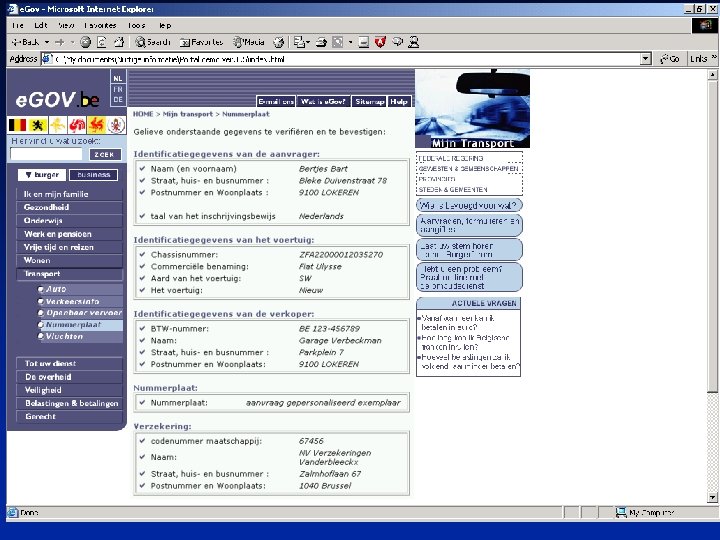
Task: Click the Print toolbar icon
Action: tap(321, 42)
